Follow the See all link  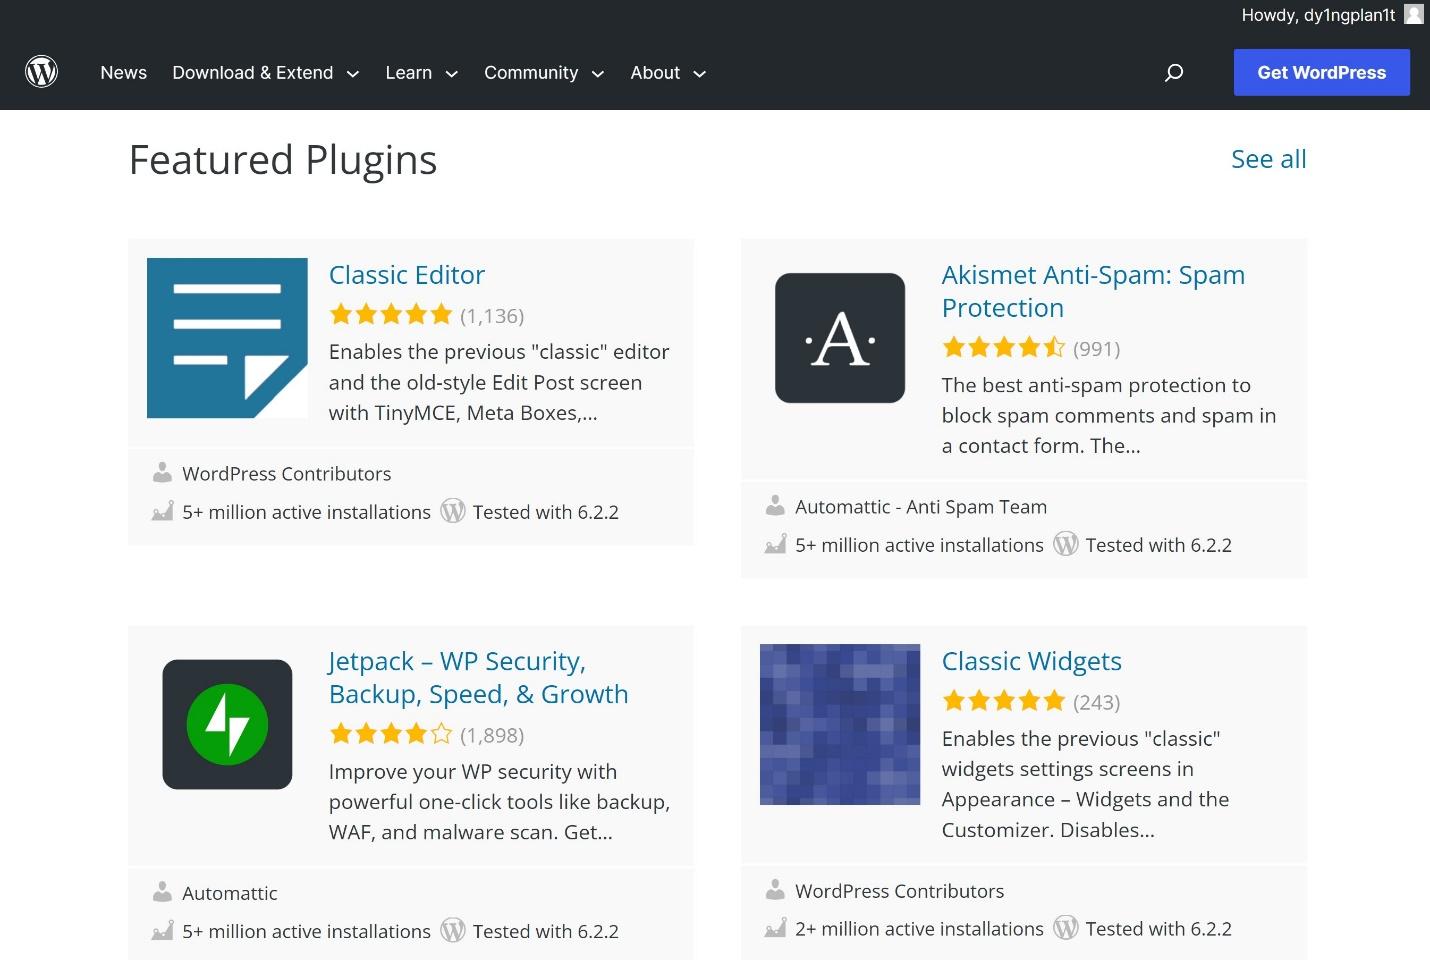tap(1268, 159)
